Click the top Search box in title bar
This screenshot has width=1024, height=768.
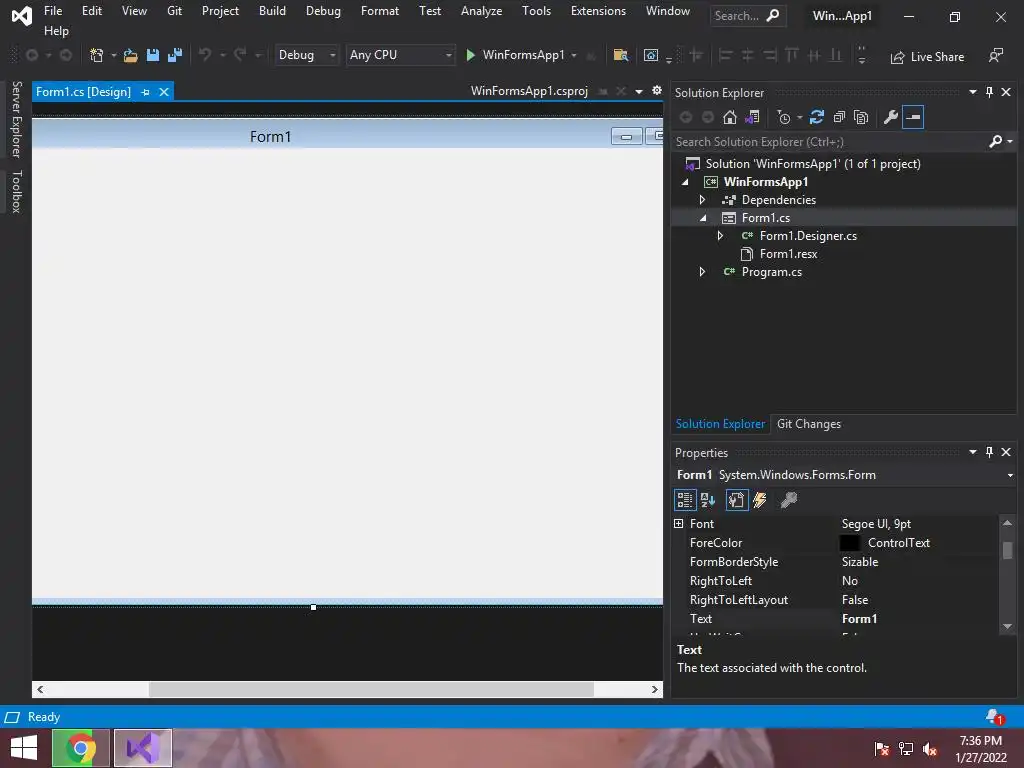748,16
